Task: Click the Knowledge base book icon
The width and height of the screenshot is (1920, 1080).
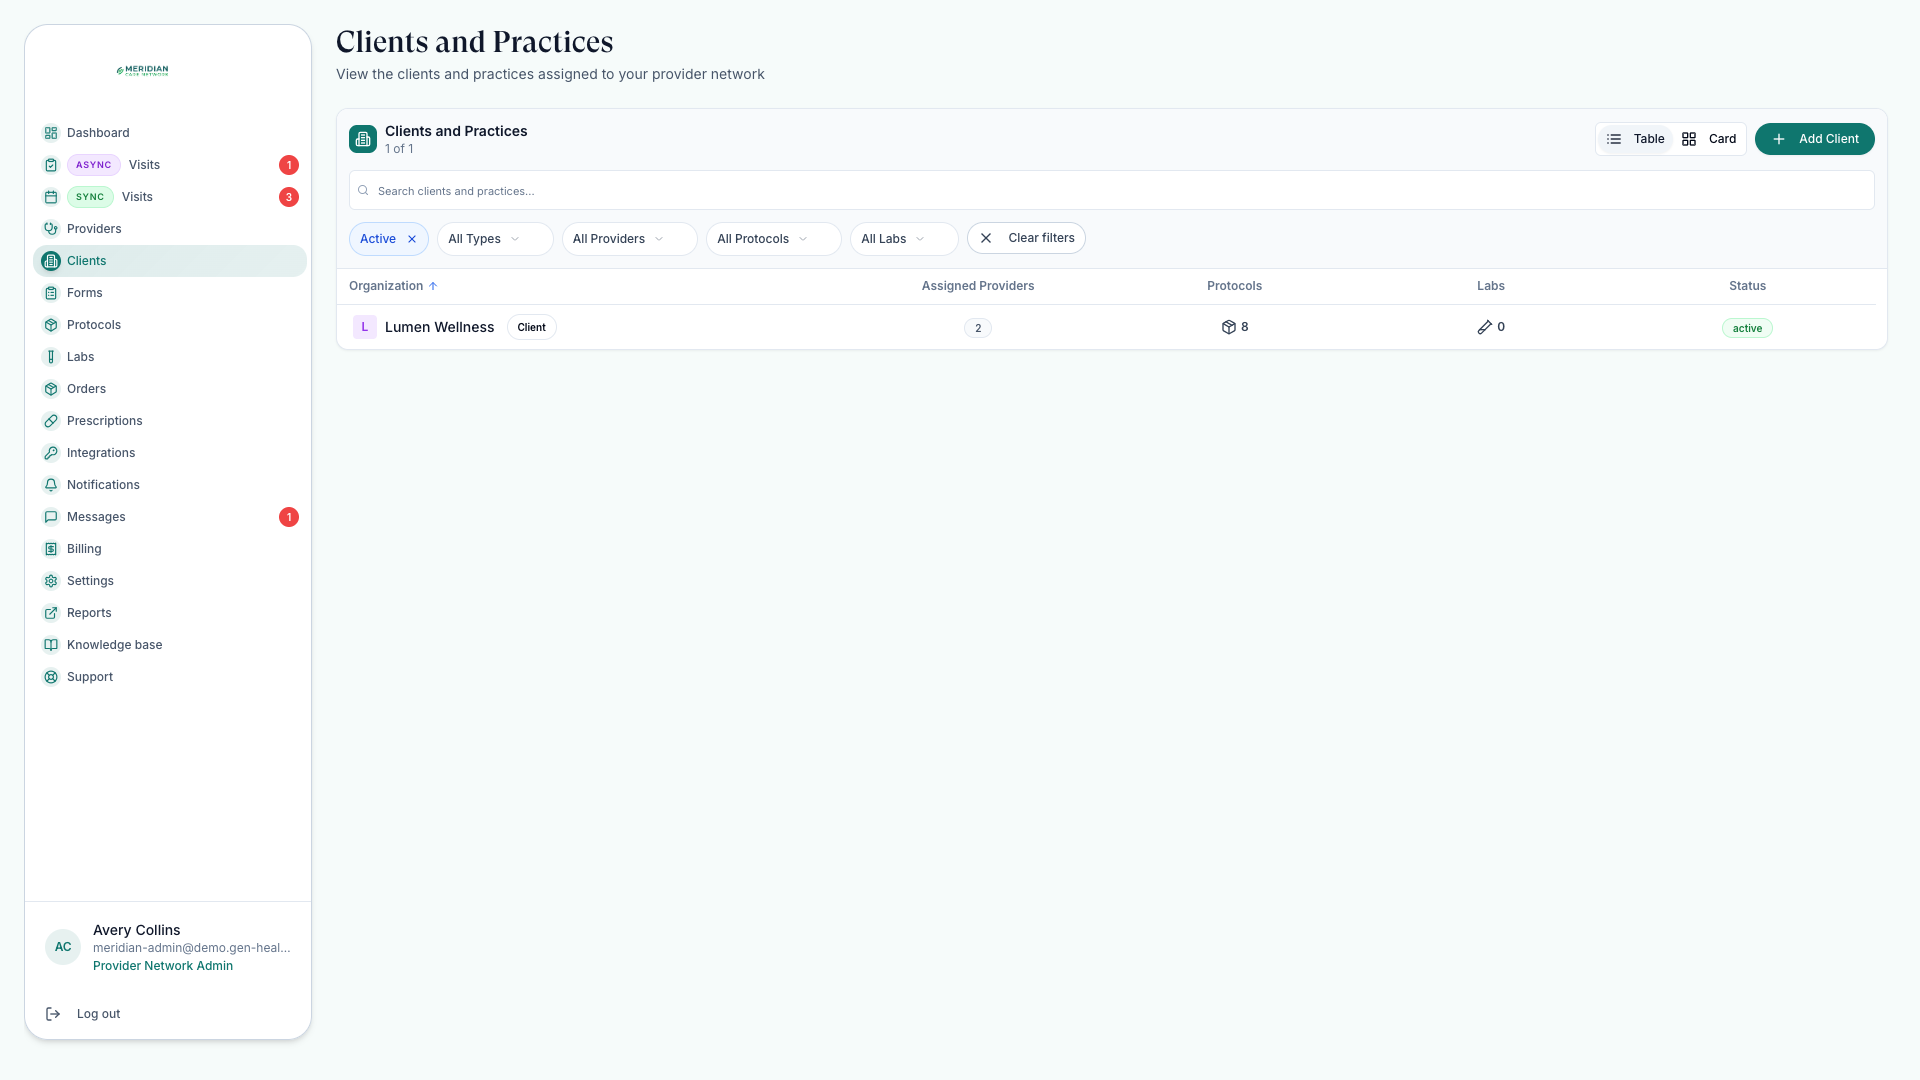Action: click(51, 645)
